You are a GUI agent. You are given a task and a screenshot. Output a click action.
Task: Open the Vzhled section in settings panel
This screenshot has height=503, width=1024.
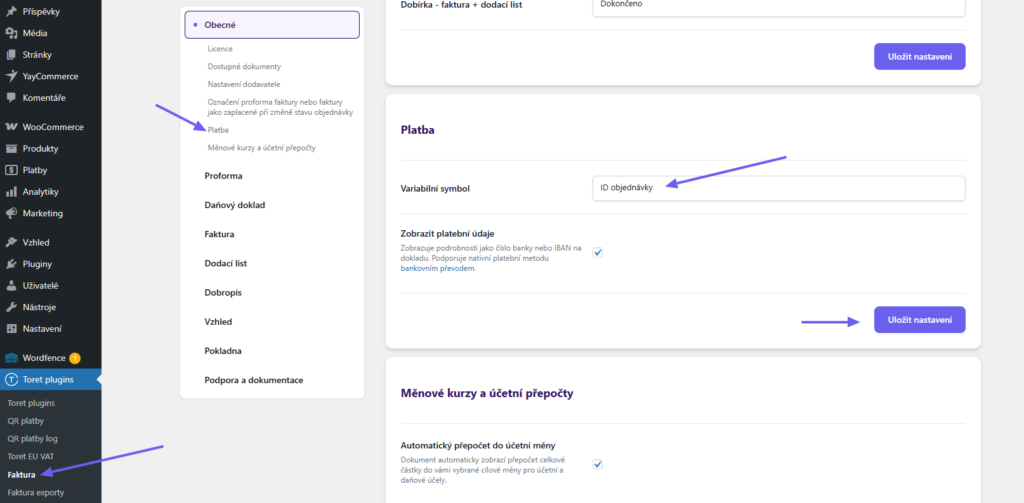click(x=218, y=321)
